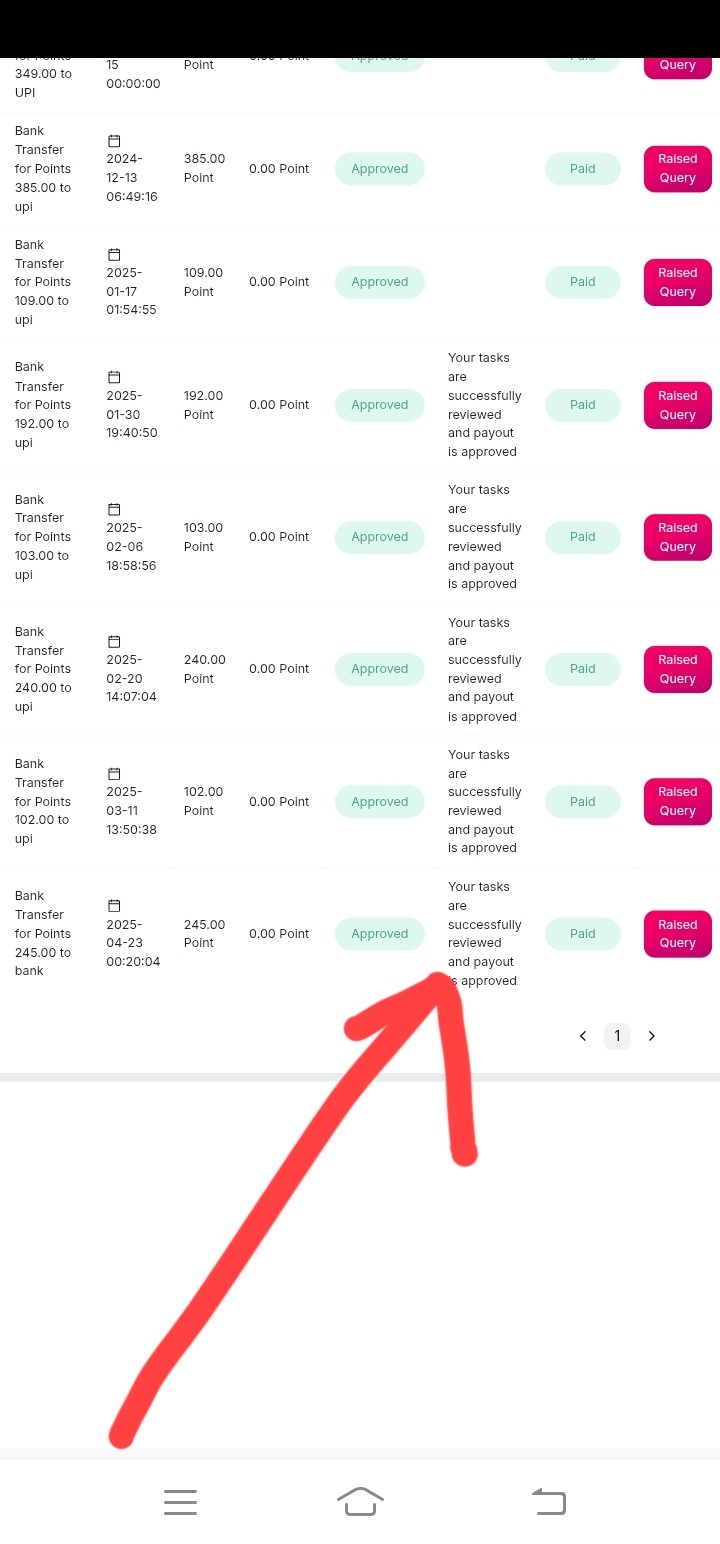The height and width of the screenshot is (1544, 720).
Task: Click the Approved badge for 192.00 points
Action: pyautogui.click(x=380, y=405)
